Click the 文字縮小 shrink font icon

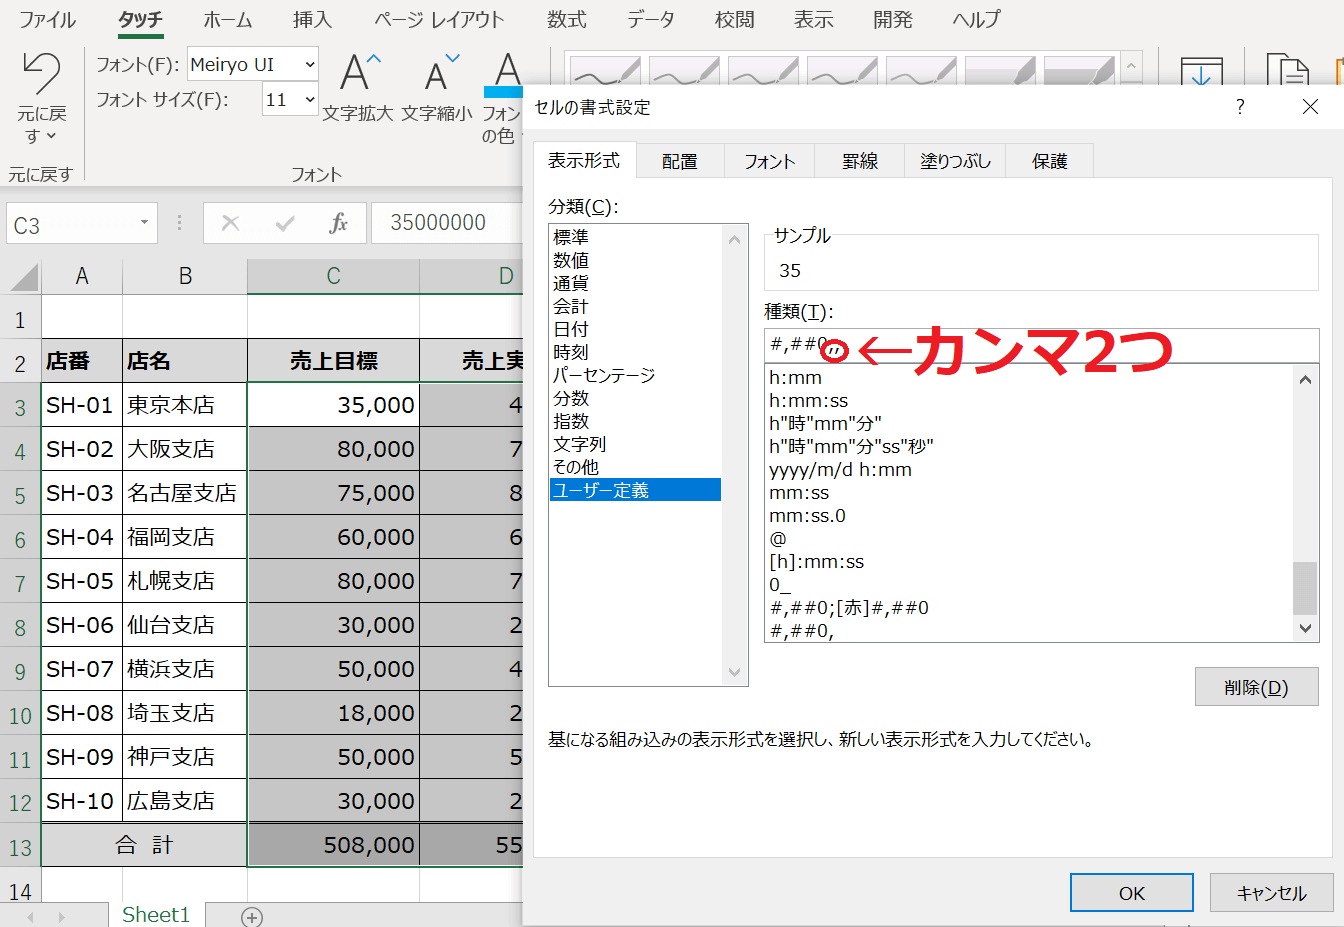(438, 75)
